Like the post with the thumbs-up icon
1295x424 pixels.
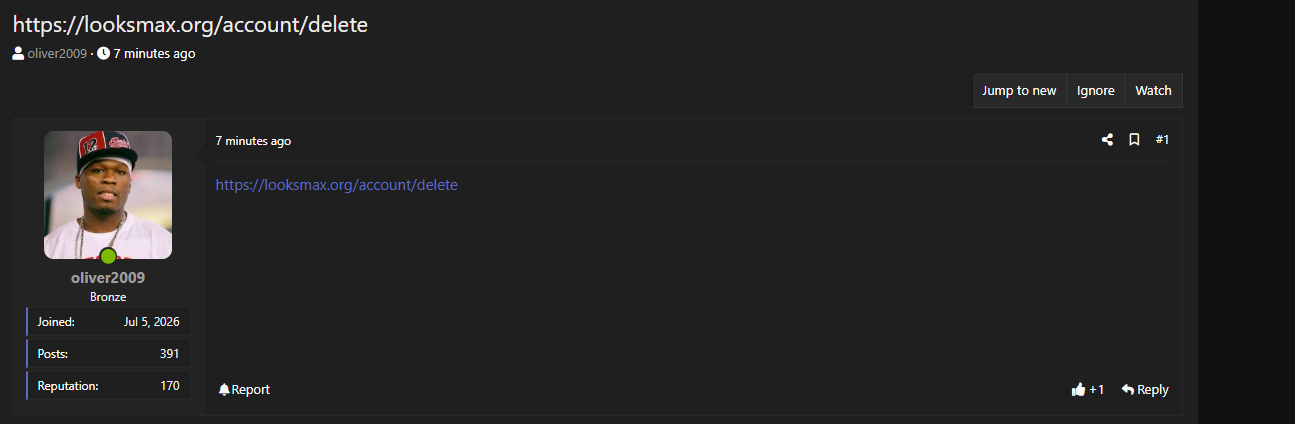pyautogui.click(x=1078, y=390)
